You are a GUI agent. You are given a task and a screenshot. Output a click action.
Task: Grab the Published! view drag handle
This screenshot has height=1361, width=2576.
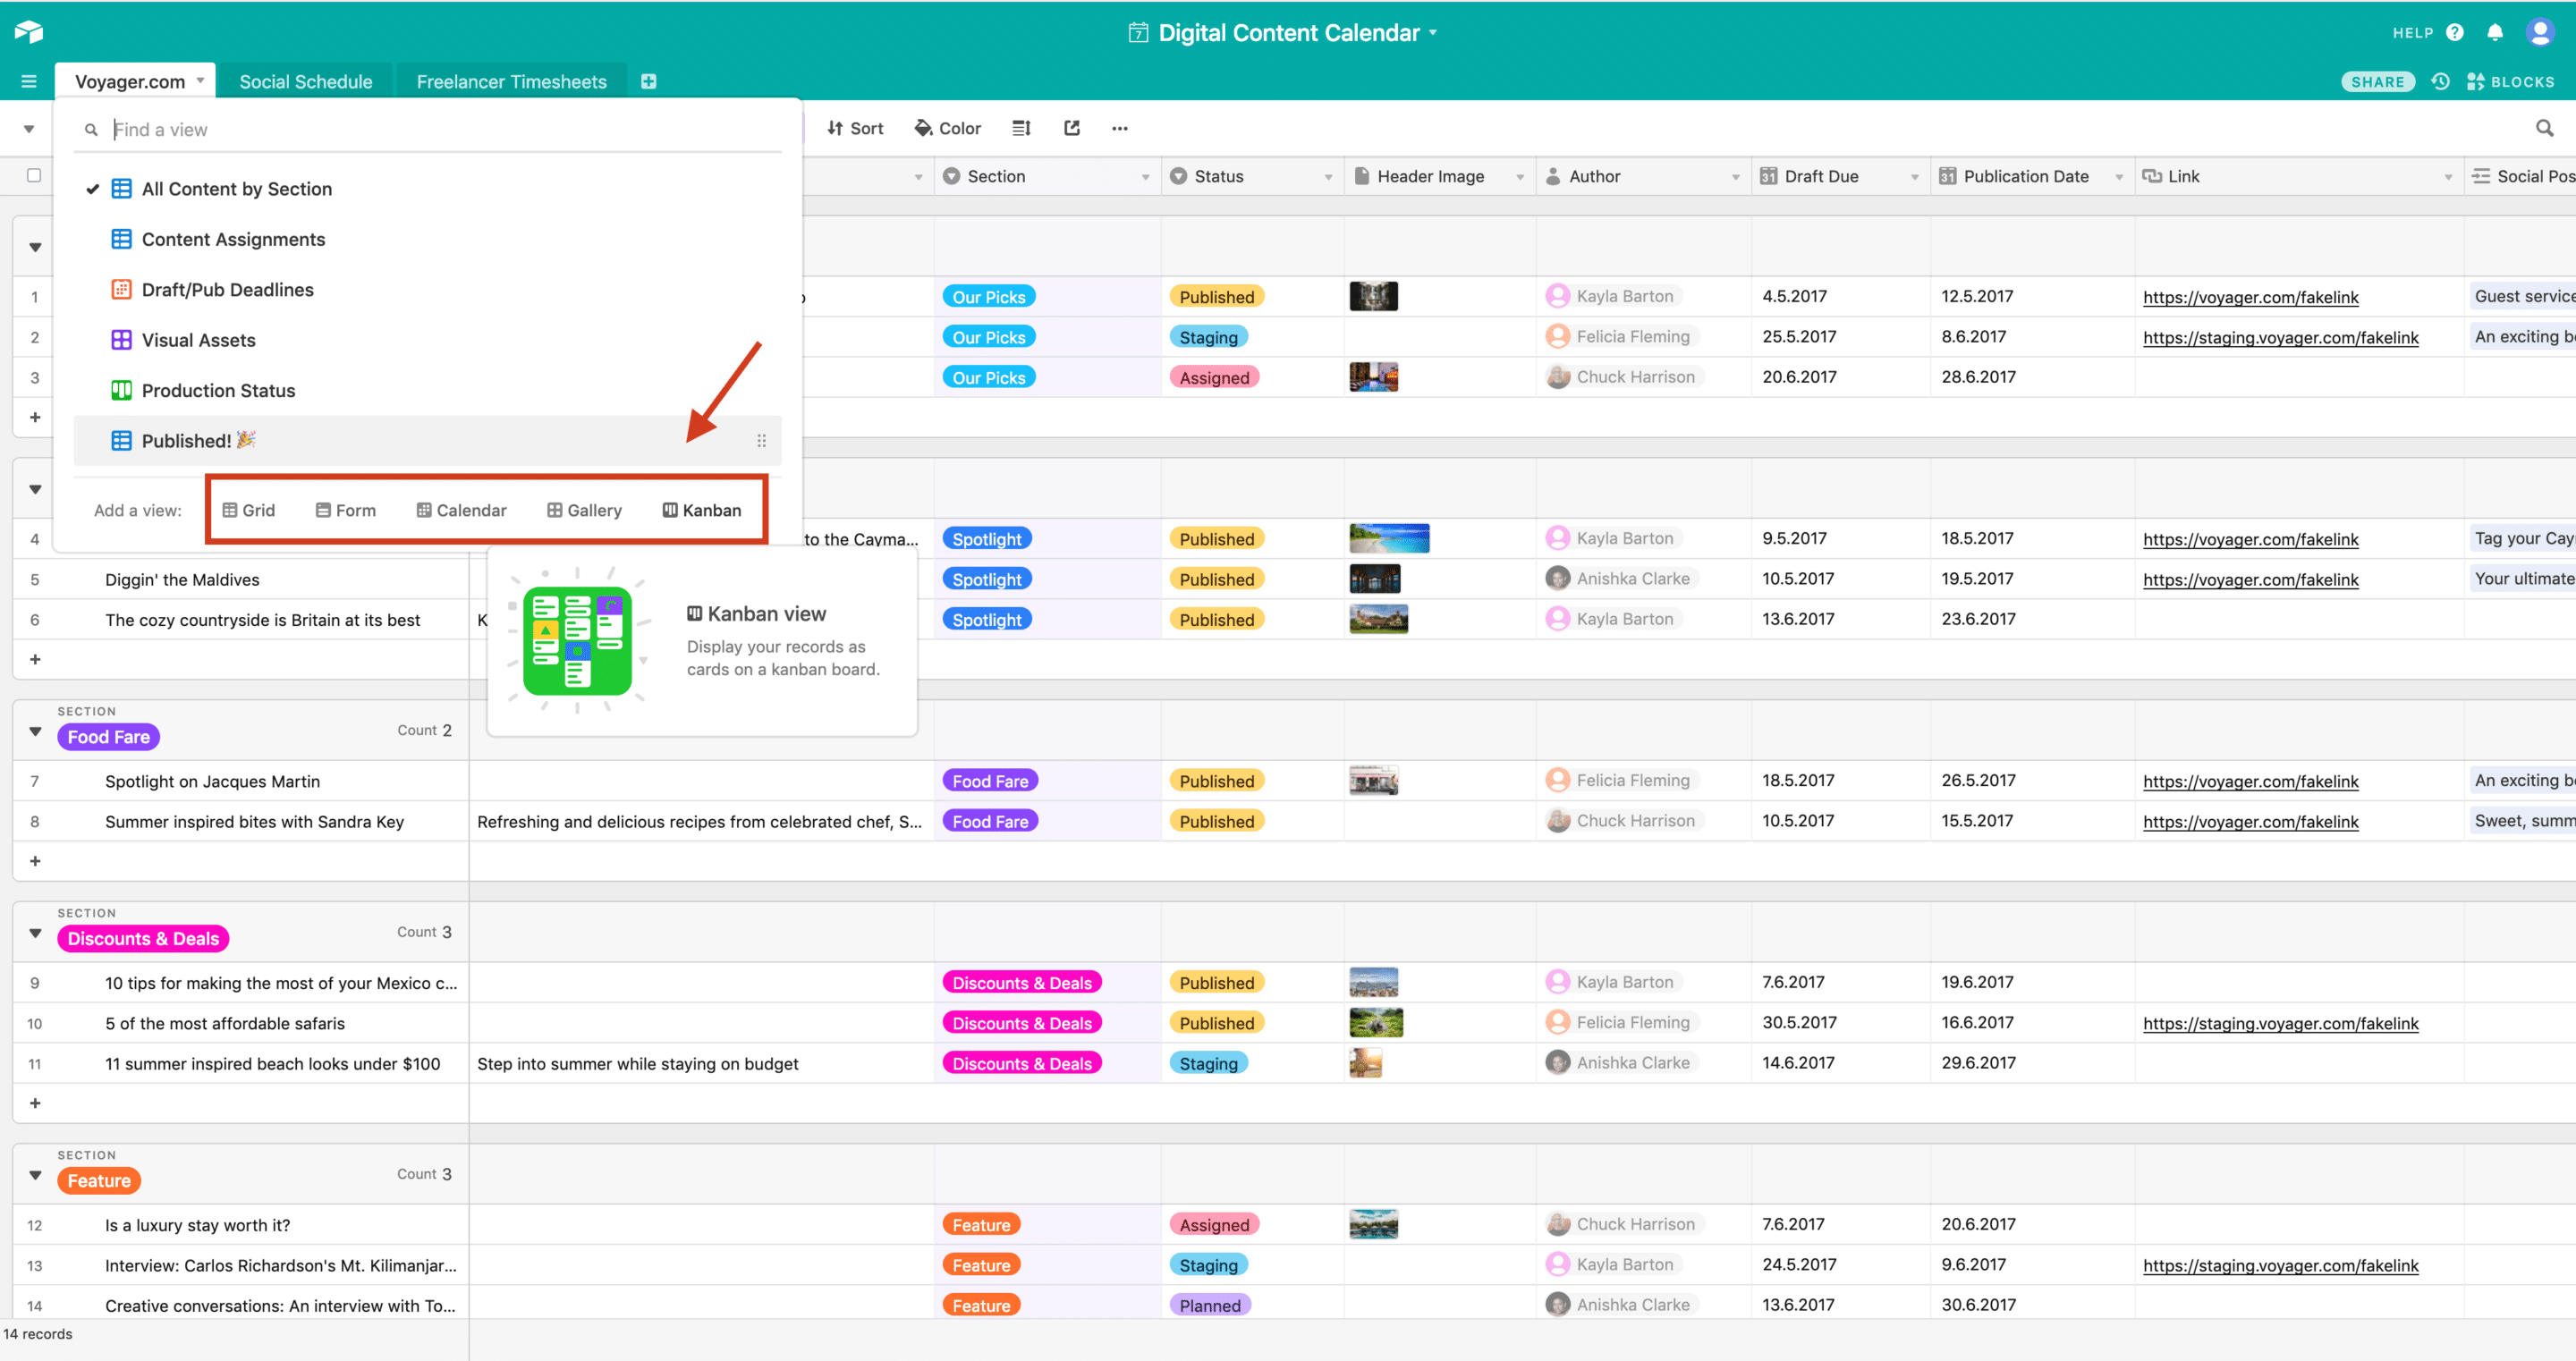pyautogui.click(x=761, y=441)
